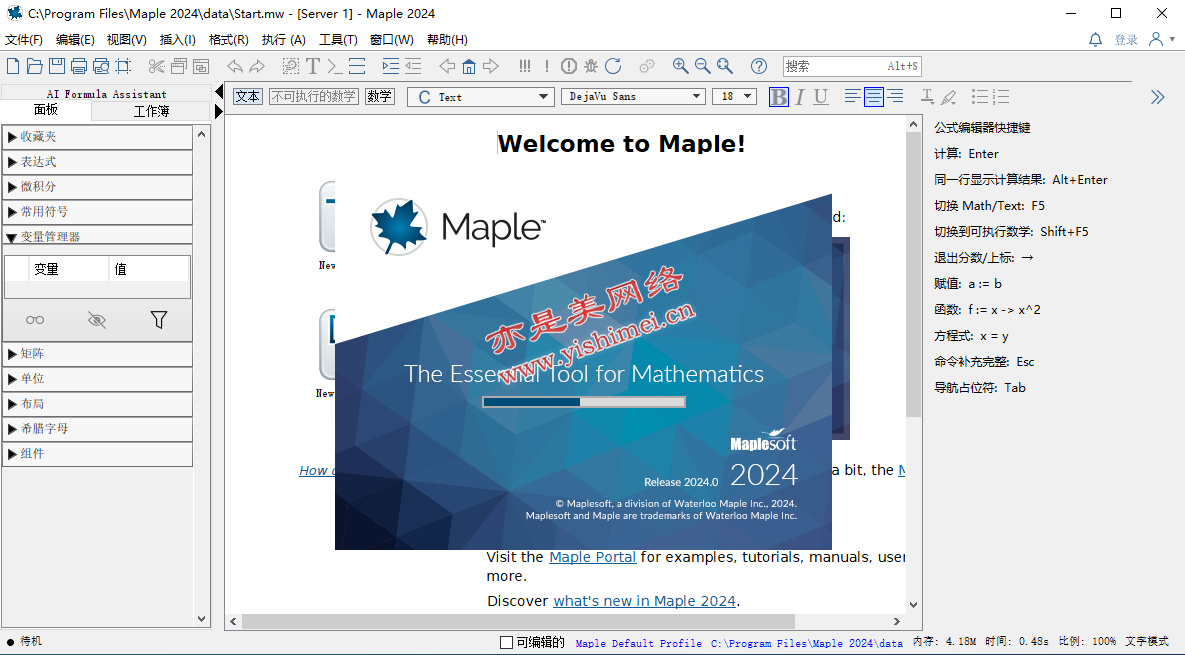Open the filter funnel in variable manager
This screenshot has height=655, width=1185.
pos(158,320)
